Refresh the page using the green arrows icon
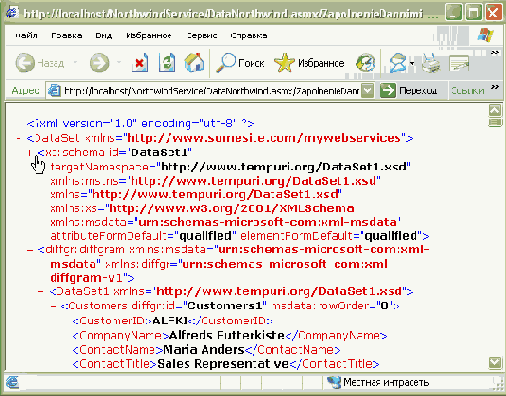 [167, 62]
